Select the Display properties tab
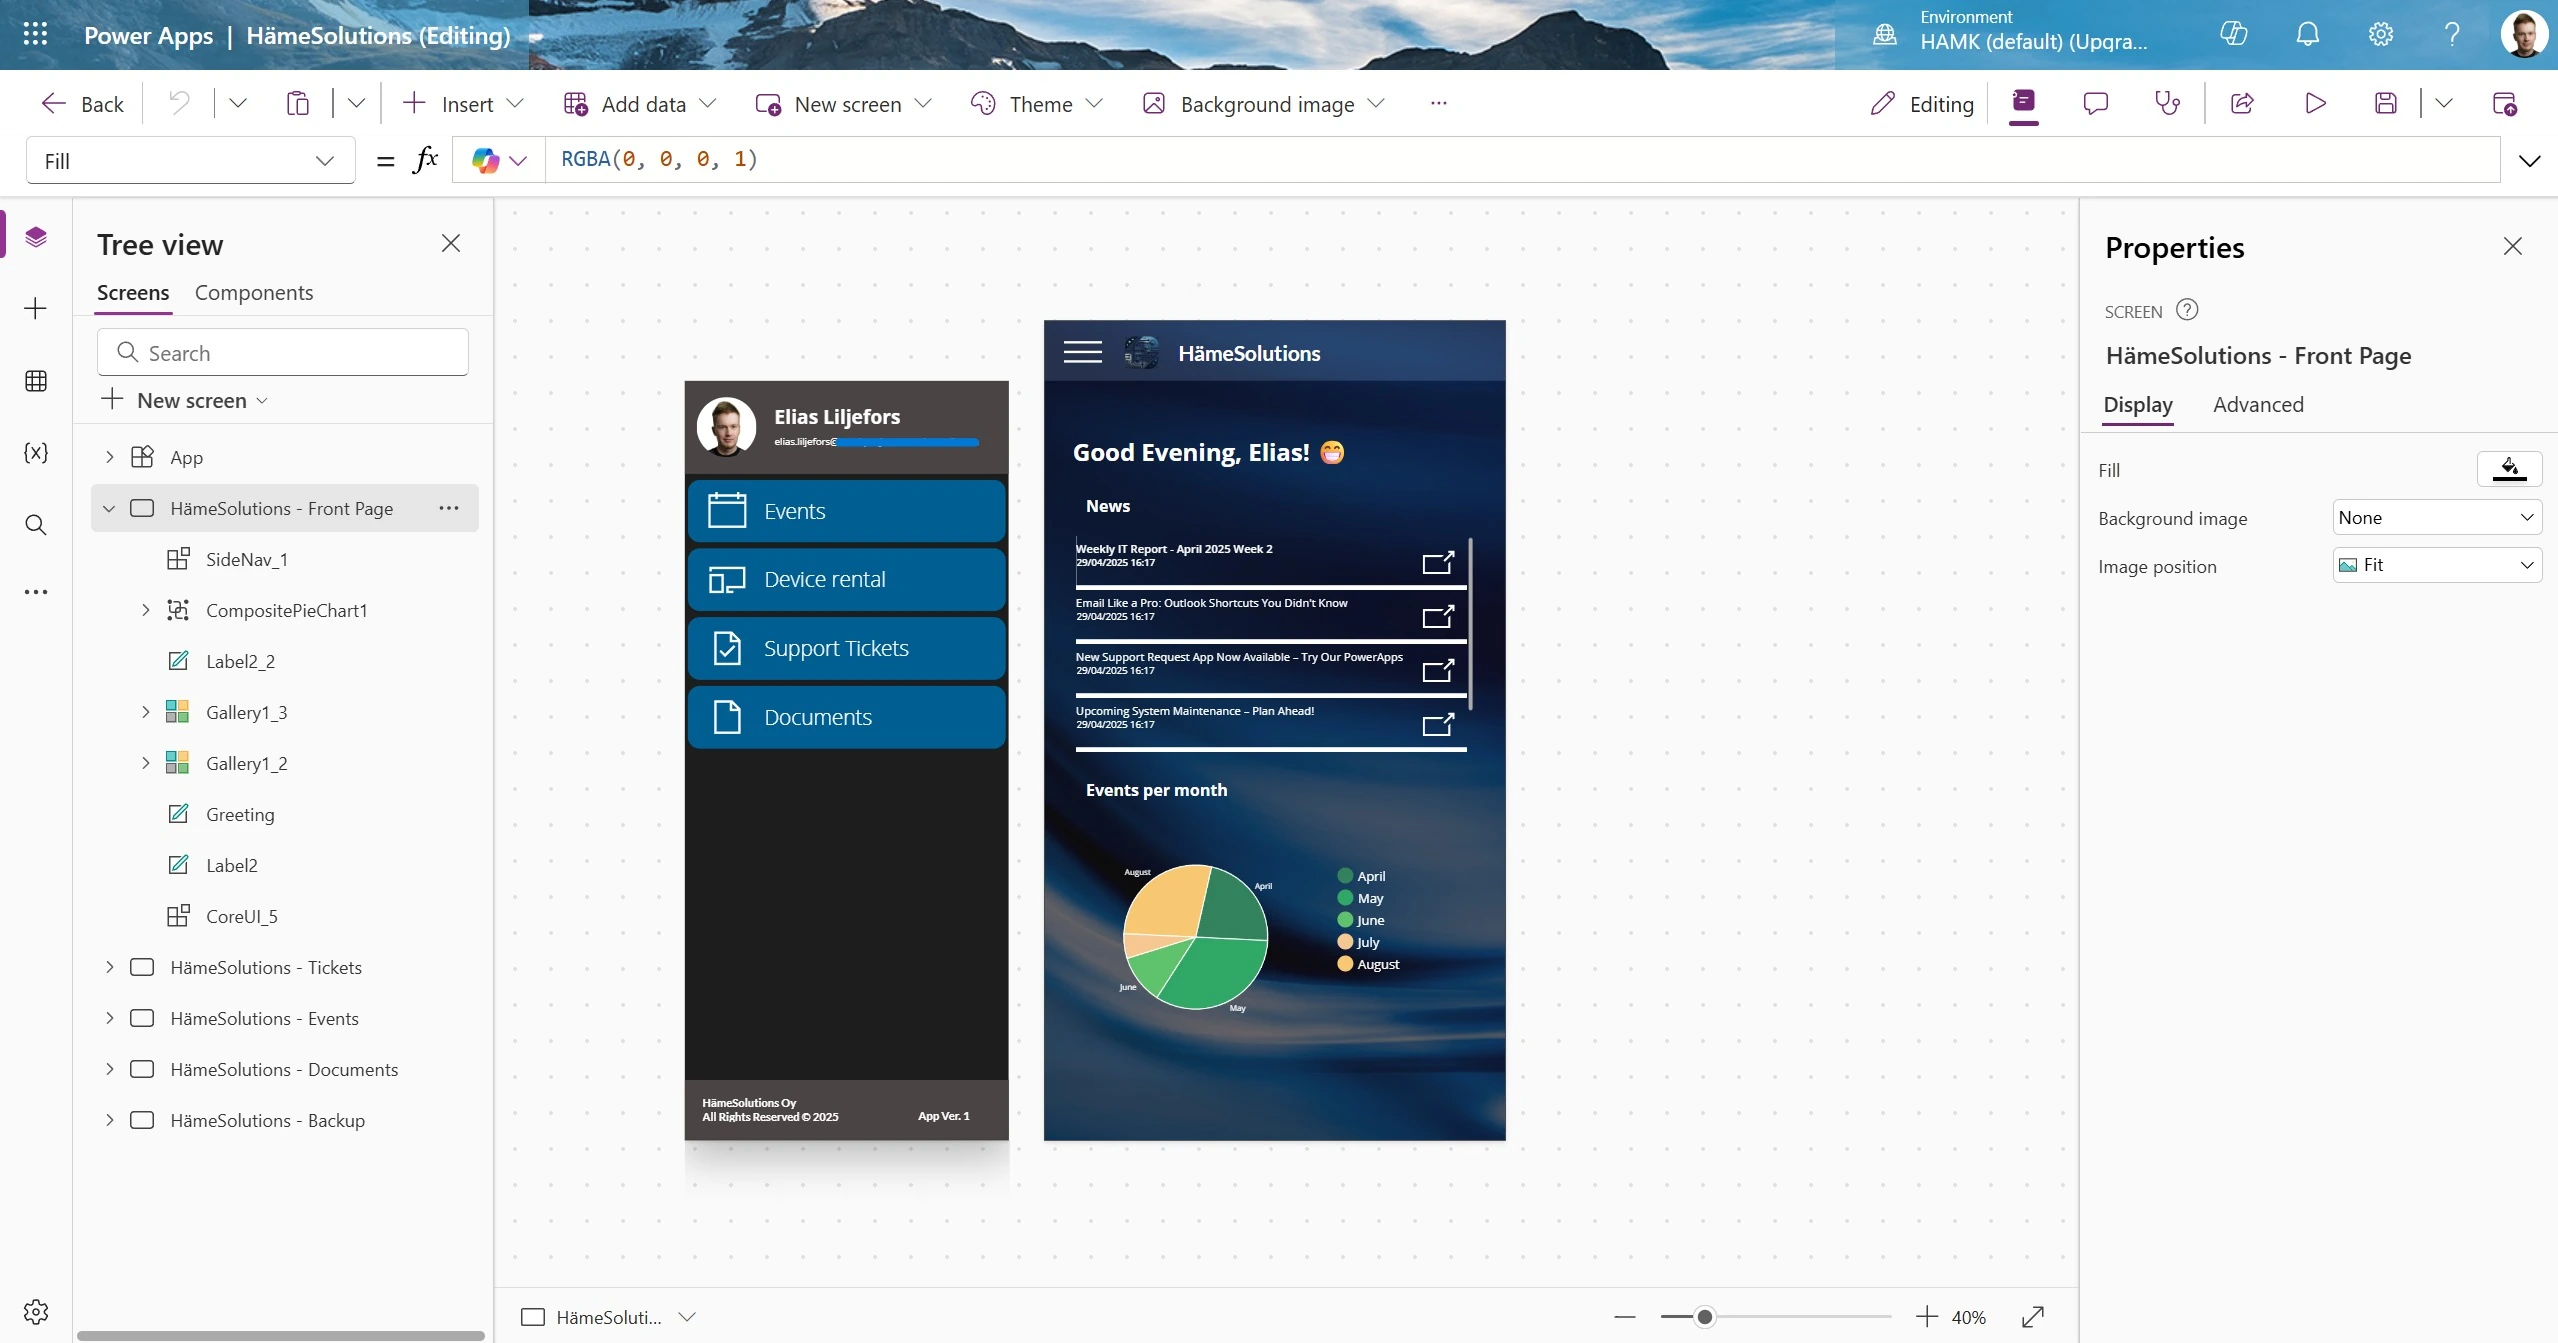The width and height of the screenshot is (2558, 1343). point(2138,404)
